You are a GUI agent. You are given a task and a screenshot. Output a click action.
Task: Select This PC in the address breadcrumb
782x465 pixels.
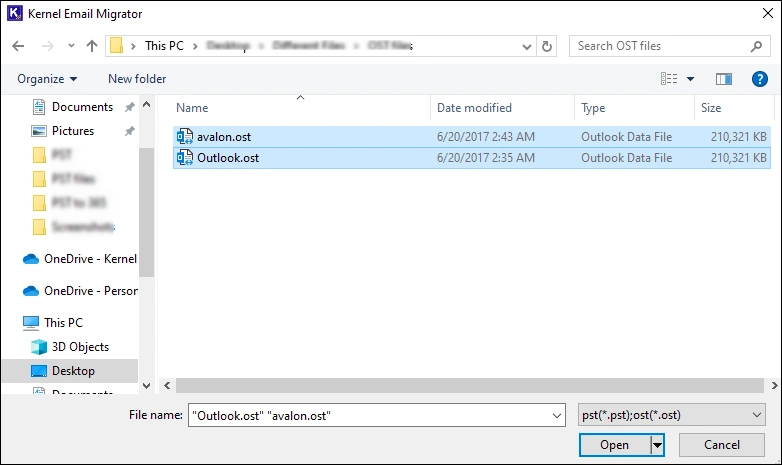(164, 46)
